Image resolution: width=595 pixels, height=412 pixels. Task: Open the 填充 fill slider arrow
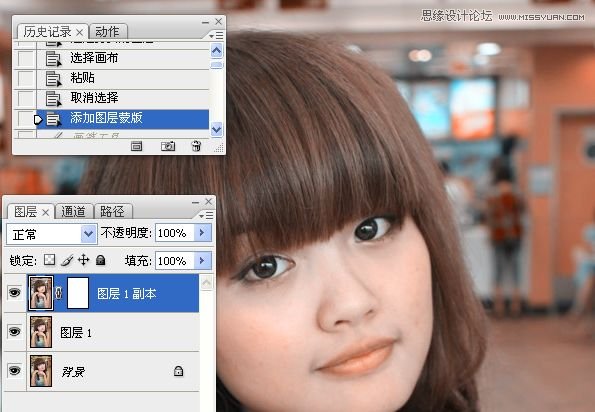tap(202, 260)
